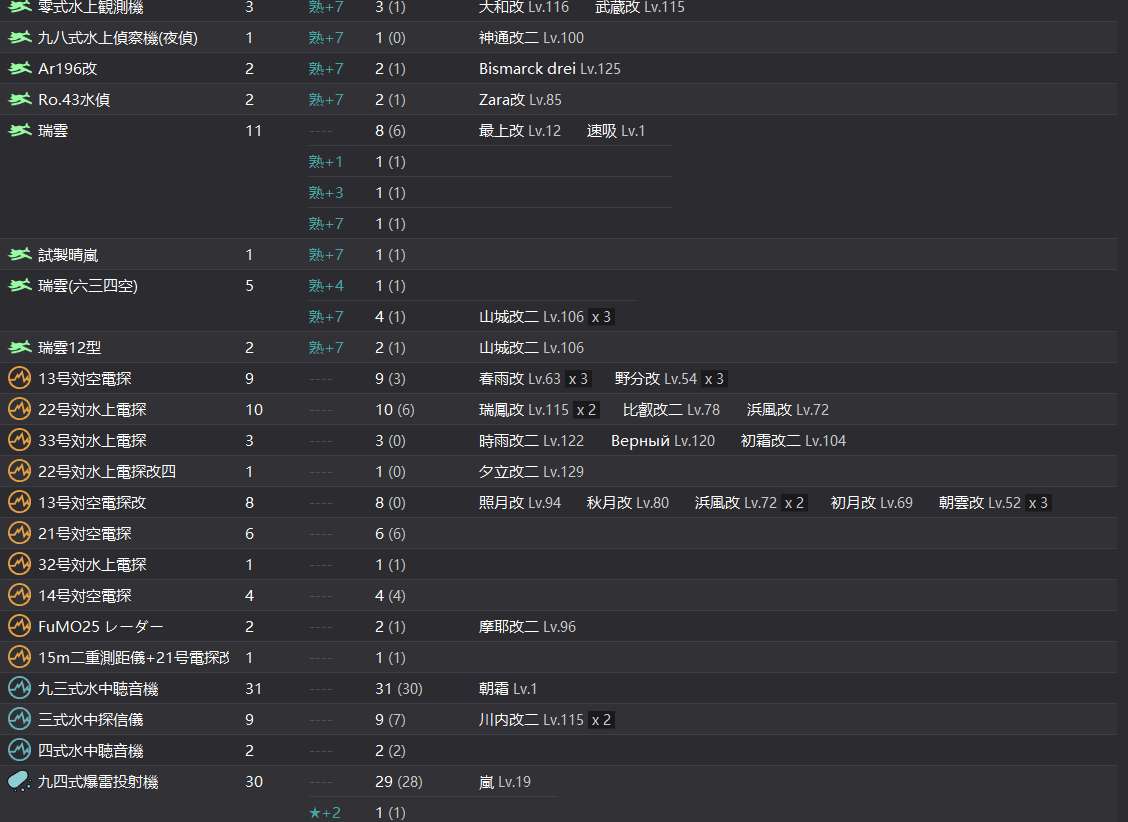Image resolution: width=1128 pixels, height=822 pixels.
Task: Click ship 神通改二 Lv.100
Action: coord(532,37)
